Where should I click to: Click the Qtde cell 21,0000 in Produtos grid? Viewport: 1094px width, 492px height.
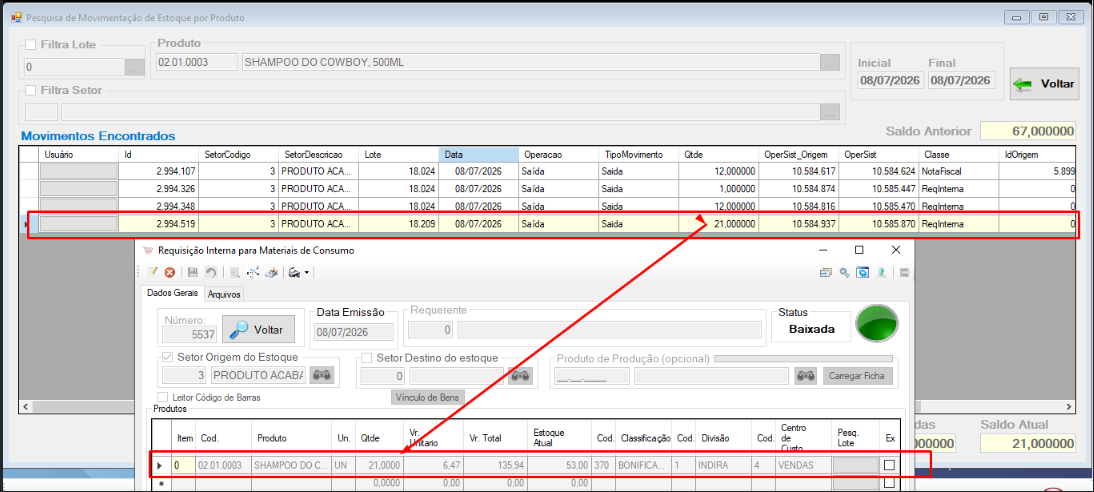(x=380, y=465)
